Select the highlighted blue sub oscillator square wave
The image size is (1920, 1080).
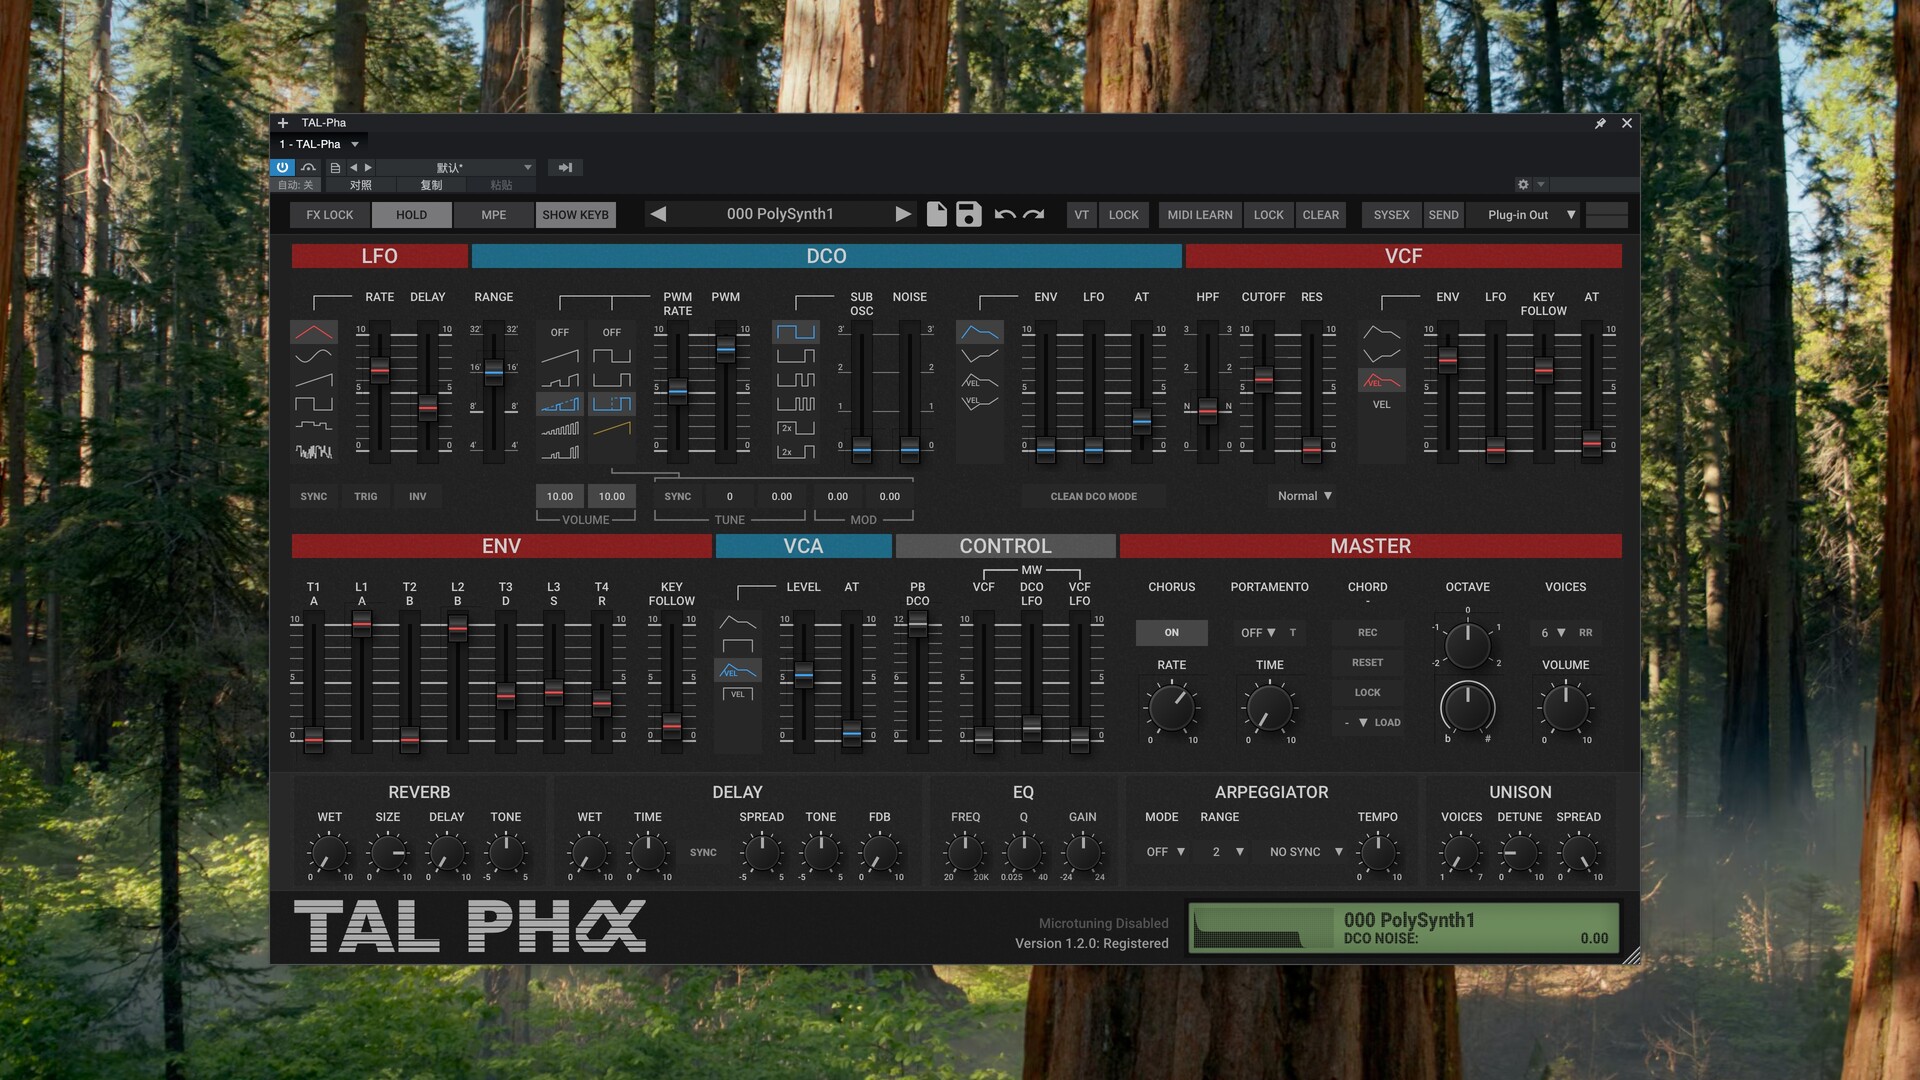796,332
